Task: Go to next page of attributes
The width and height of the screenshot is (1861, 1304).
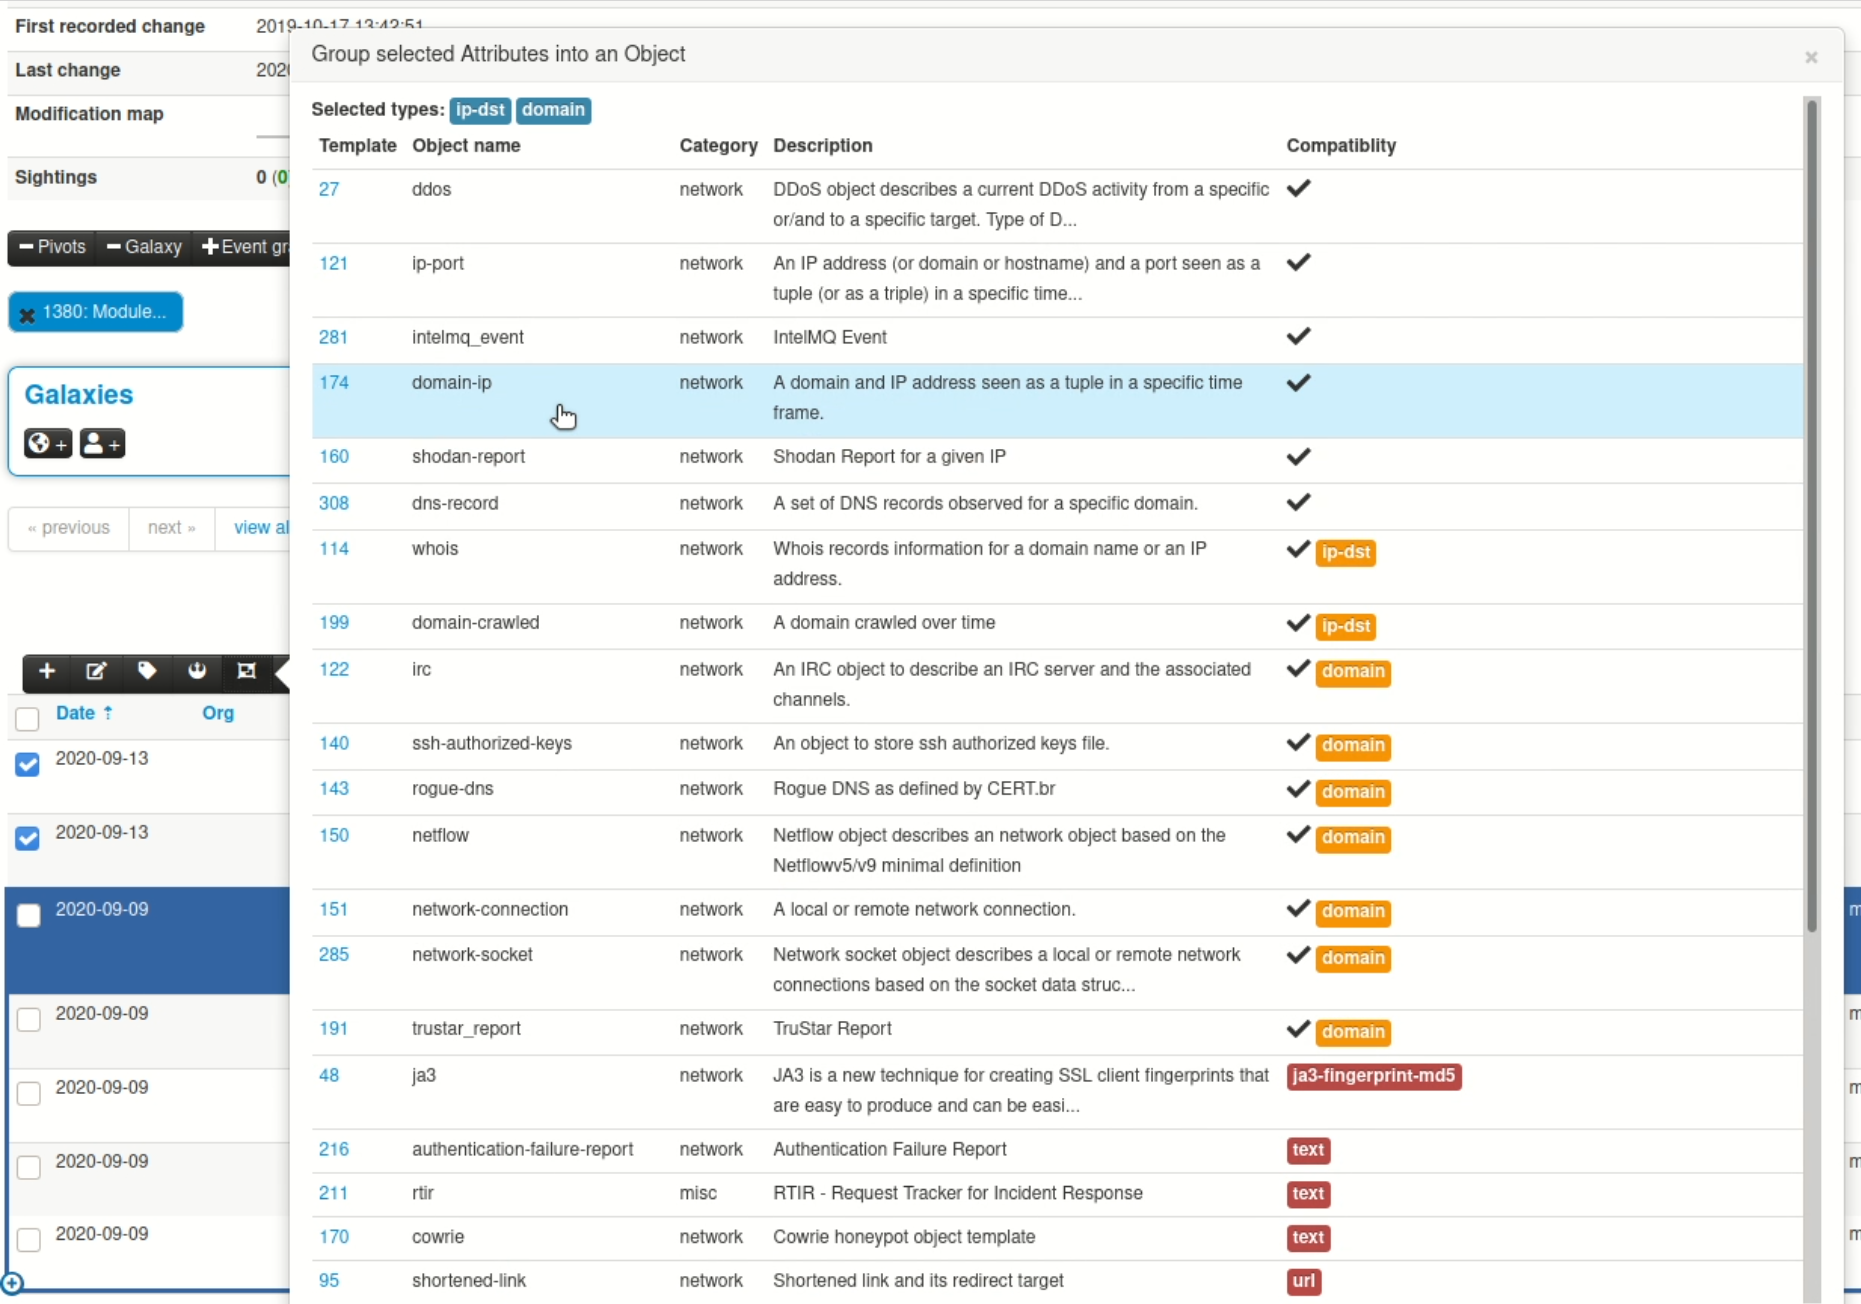Action: (x=171, y=528)
